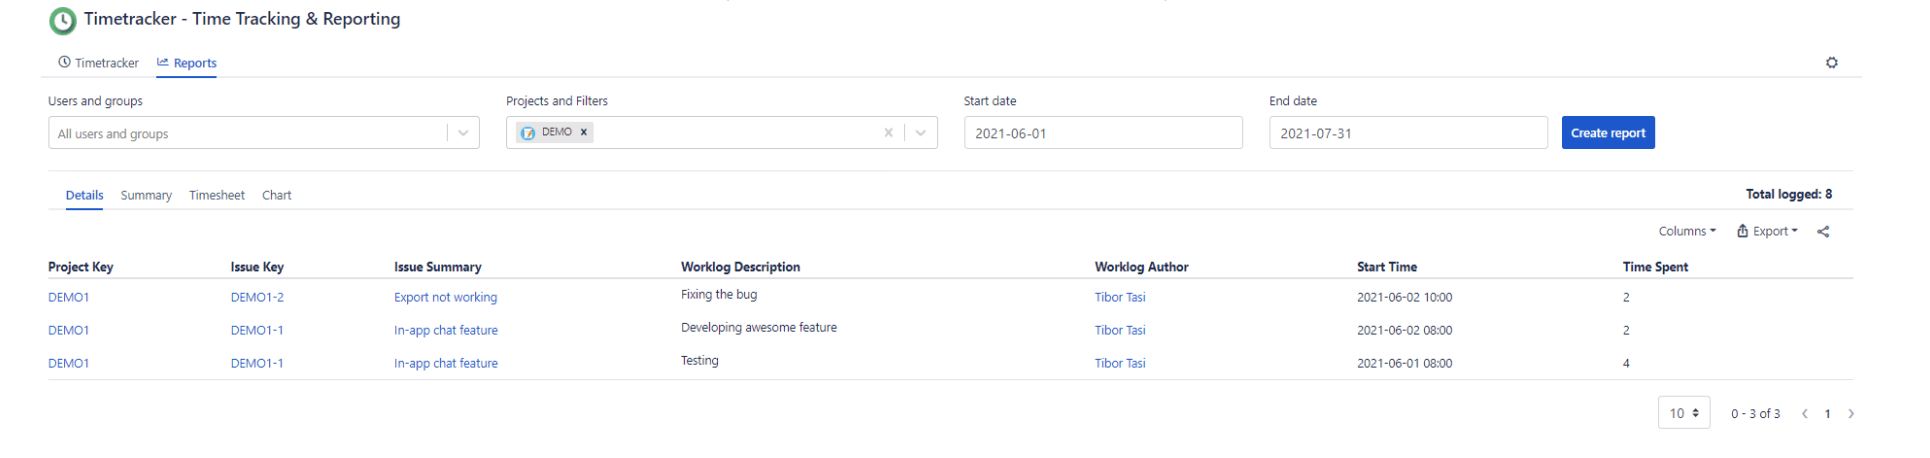
Task: Click page number 1 in pagination
Action: (x=1827, y=413)
